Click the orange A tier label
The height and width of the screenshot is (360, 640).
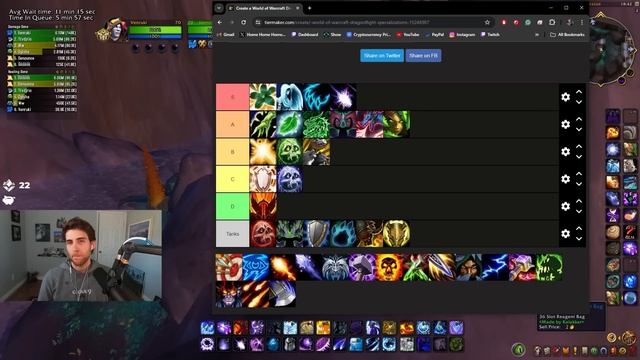click(232, 124)
